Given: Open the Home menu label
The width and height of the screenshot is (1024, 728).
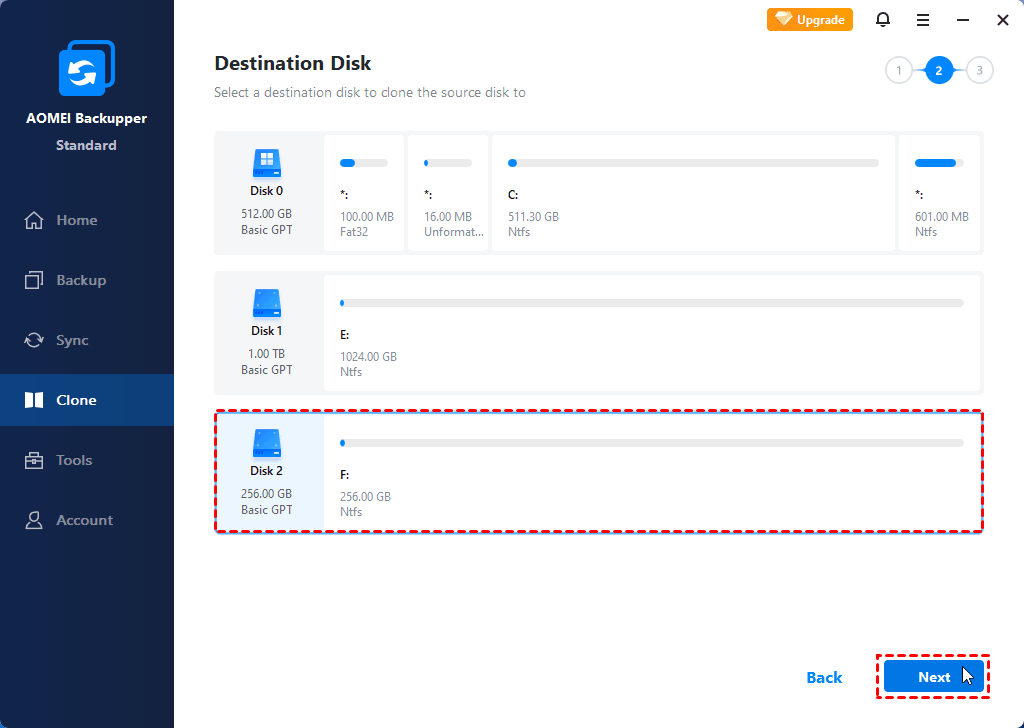Looking at the screenshot, I should [x=77, y=221].
